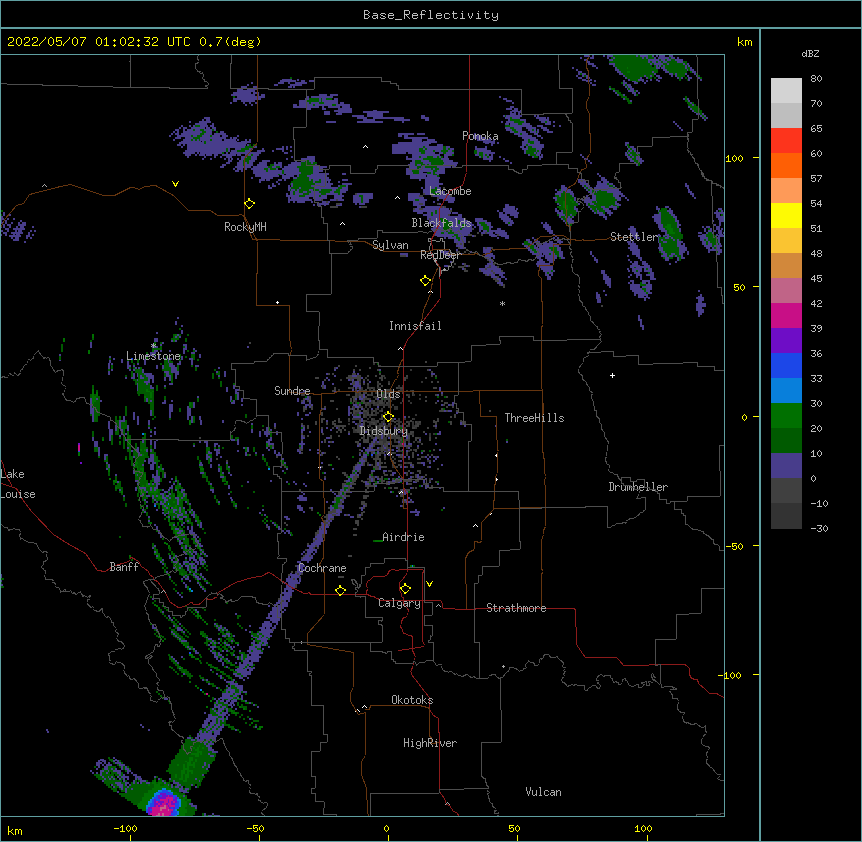Click the Blackfalds label
The height and width of the screenshot is (842, 862).
pos(441,223)
